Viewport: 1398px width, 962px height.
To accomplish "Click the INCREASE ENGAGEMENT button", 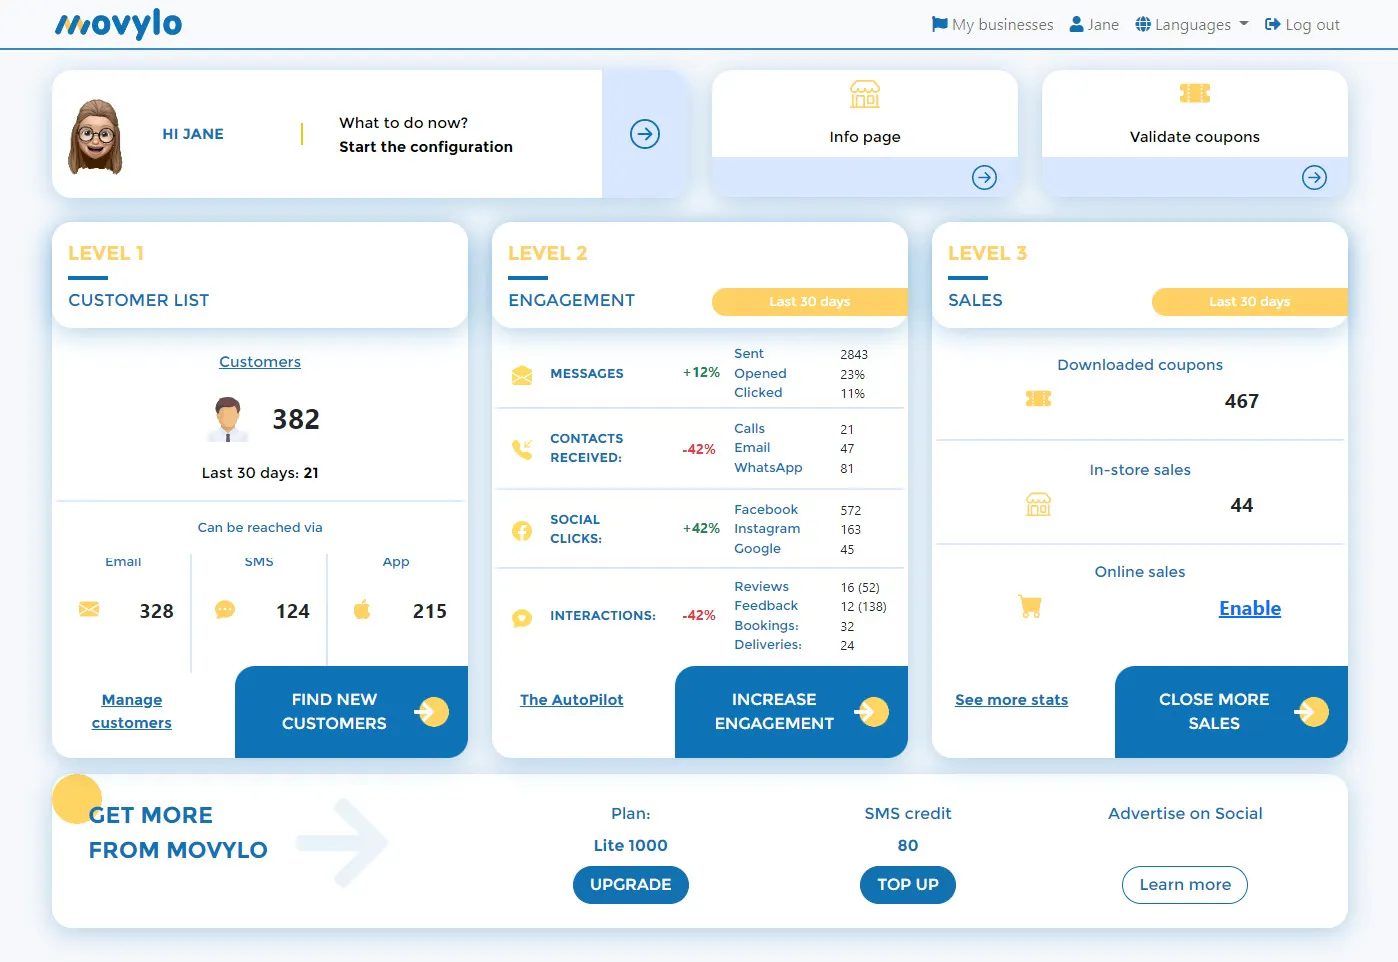I will pyautogui.click(x=791, y=712).
